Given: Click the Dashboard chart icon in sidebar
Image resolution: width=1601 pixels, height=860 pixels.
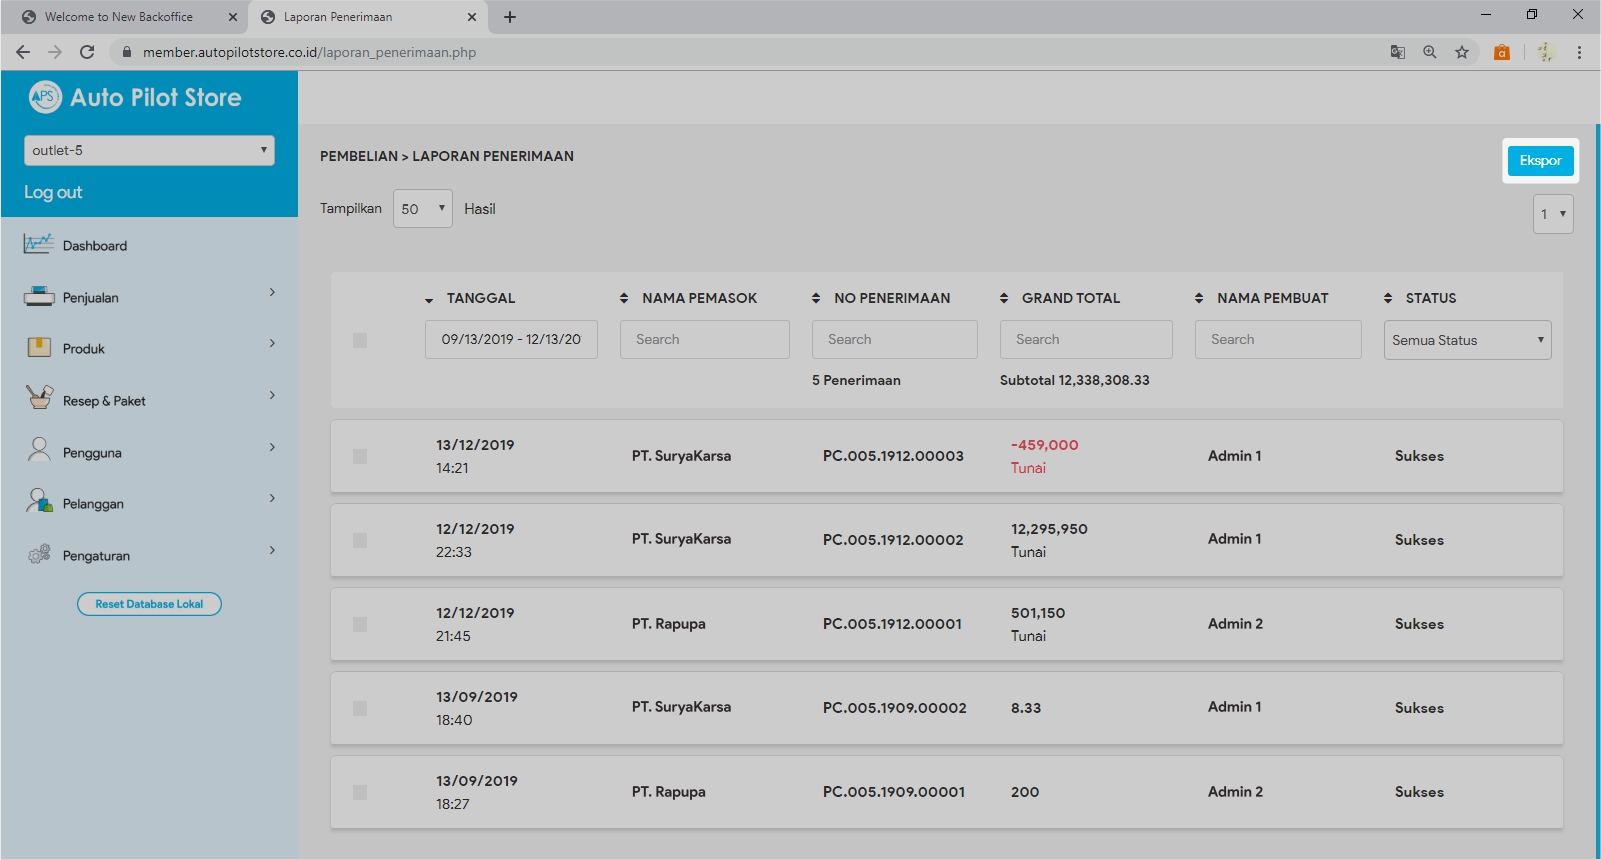Looking at the screenshot, I should (x=39, y=244).
